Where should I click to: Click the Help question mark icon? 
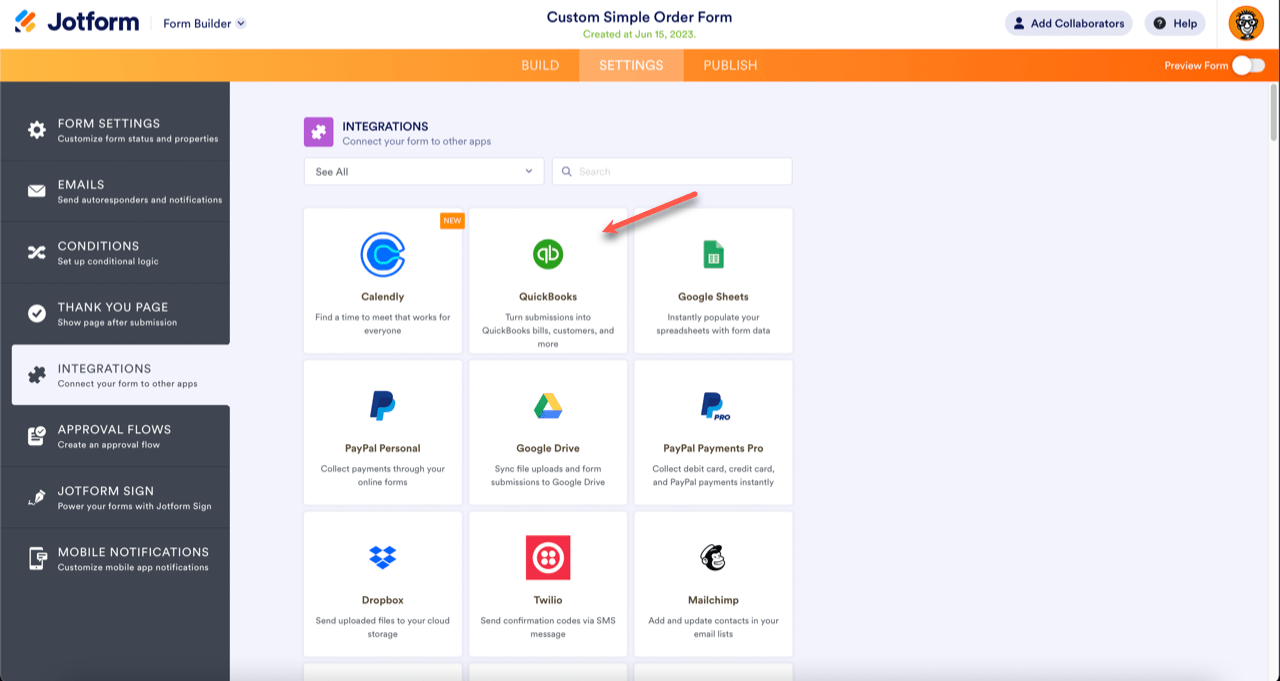1160,23
